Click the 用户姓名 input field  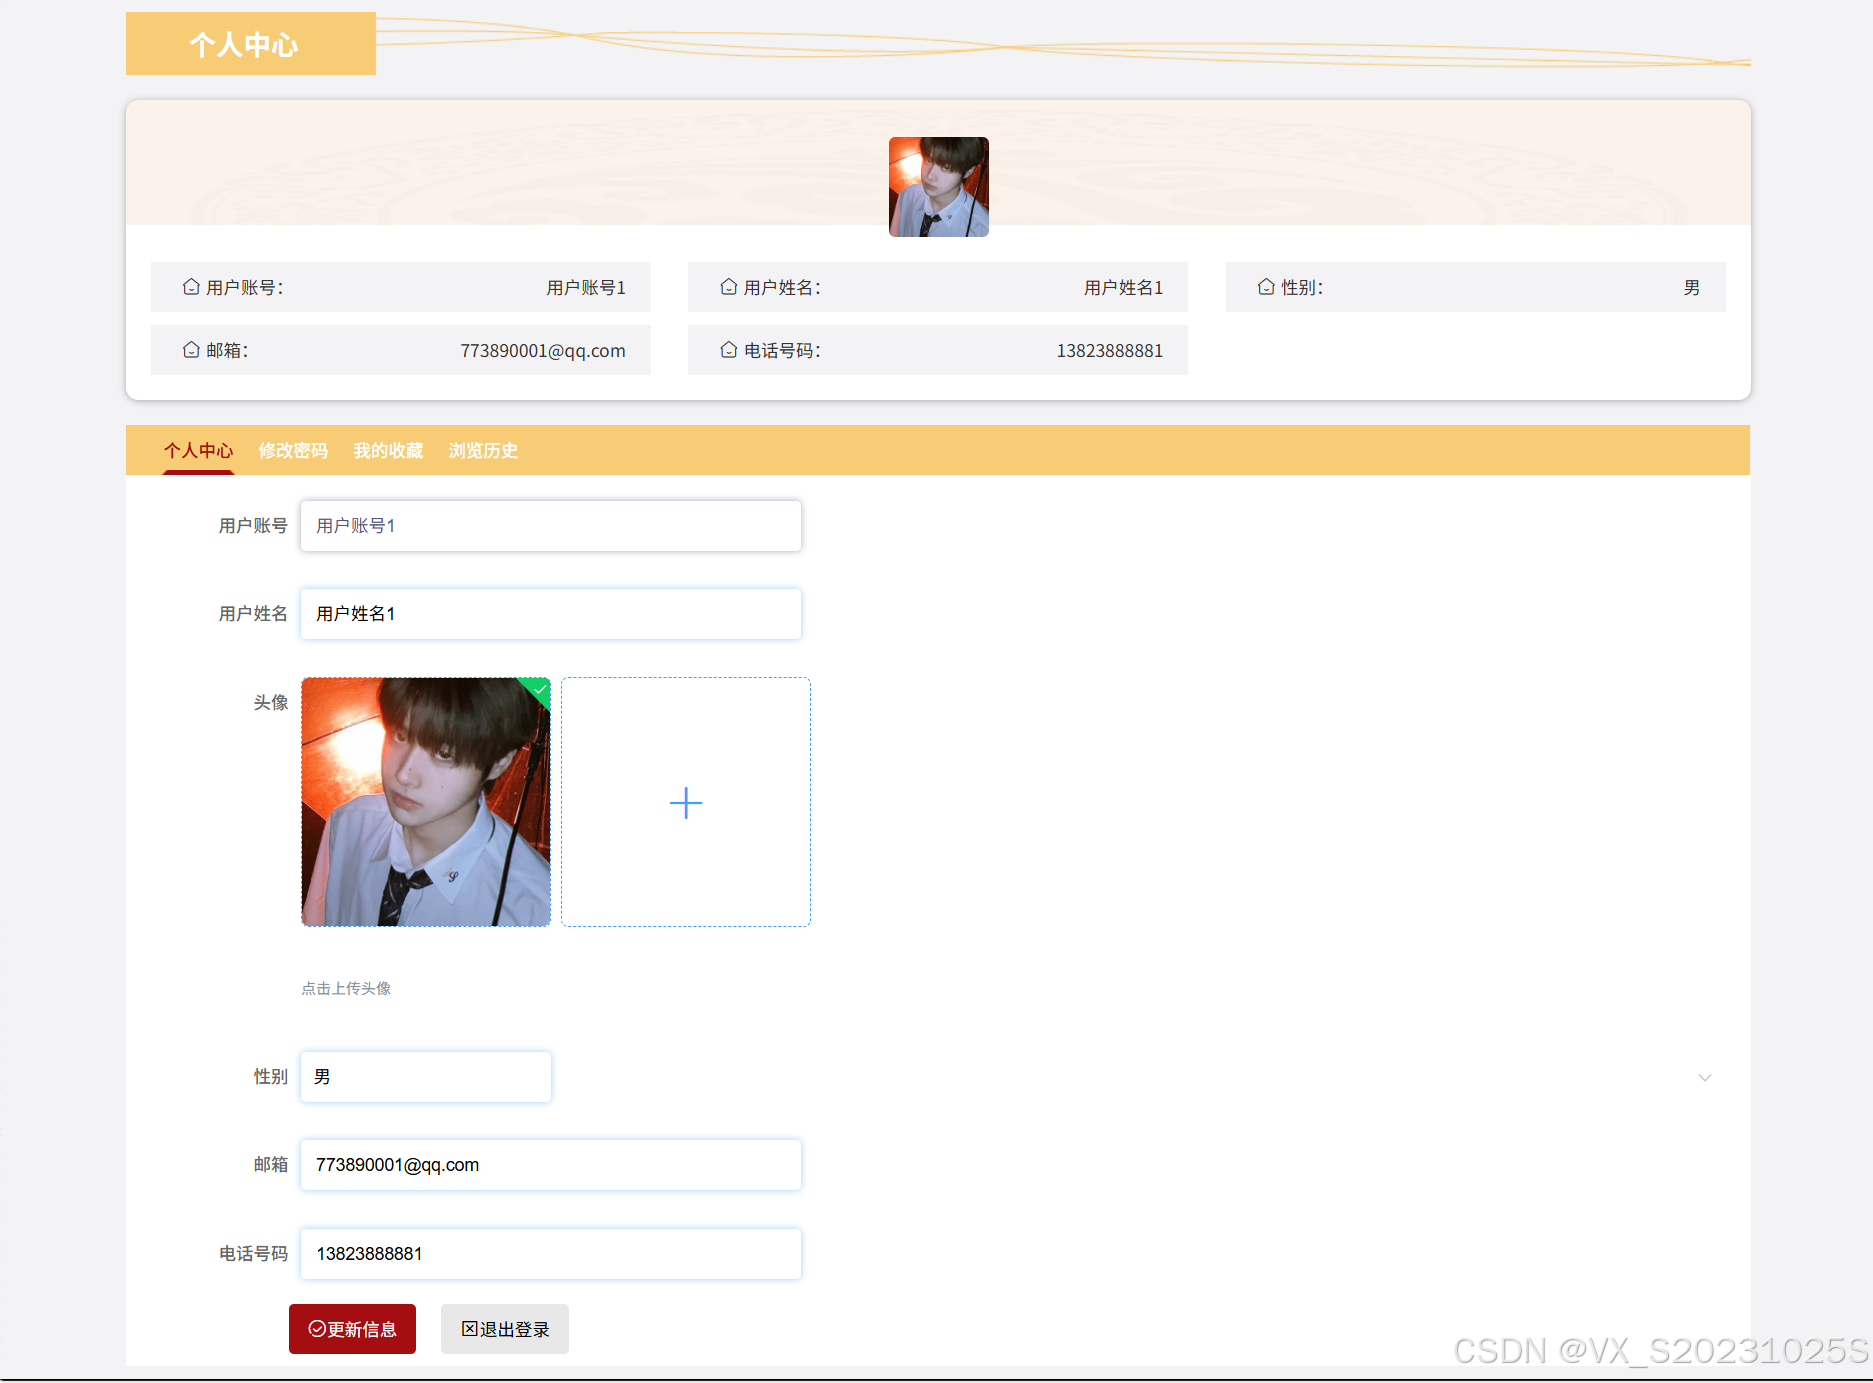click(551, 614)
